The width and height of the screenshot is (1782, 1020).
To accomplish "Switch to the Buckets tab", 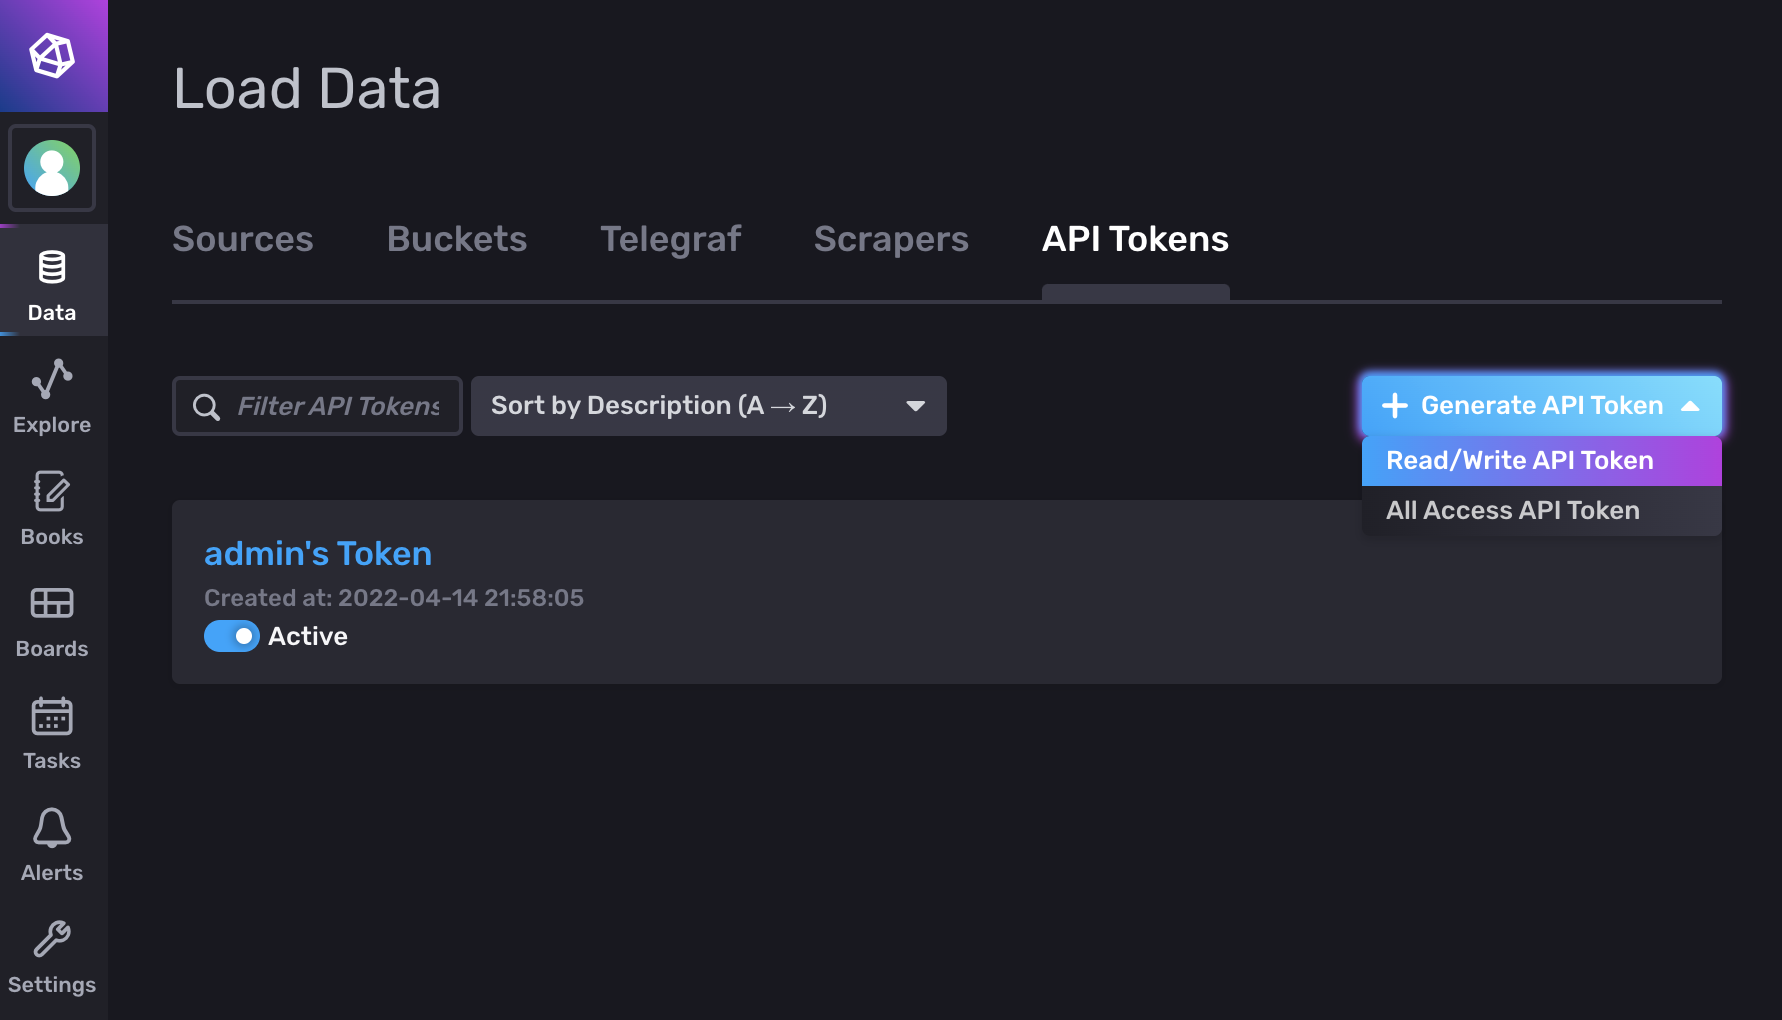I will coord(456,239).
